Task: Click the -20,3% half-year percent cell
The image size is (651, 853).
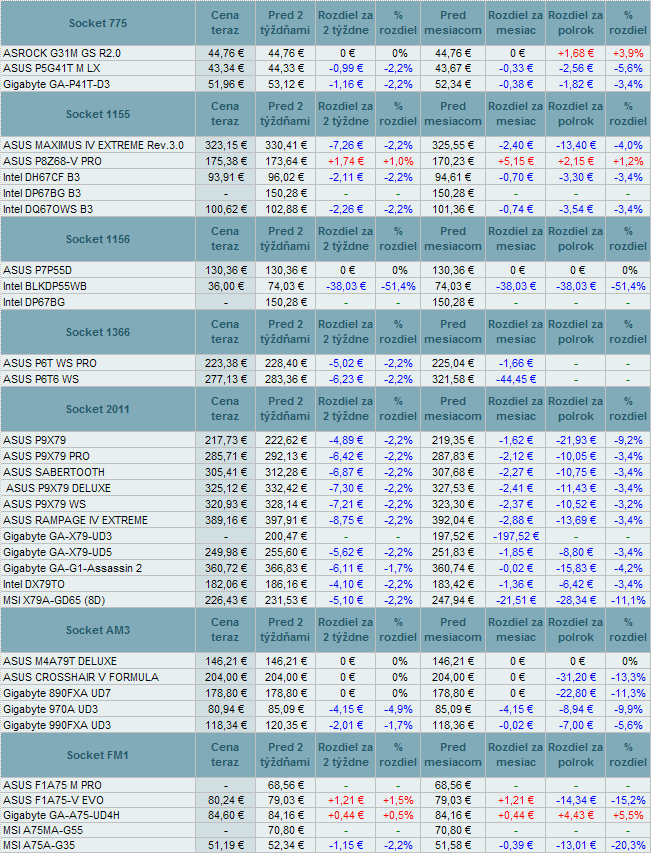Action: coord(628,846)
